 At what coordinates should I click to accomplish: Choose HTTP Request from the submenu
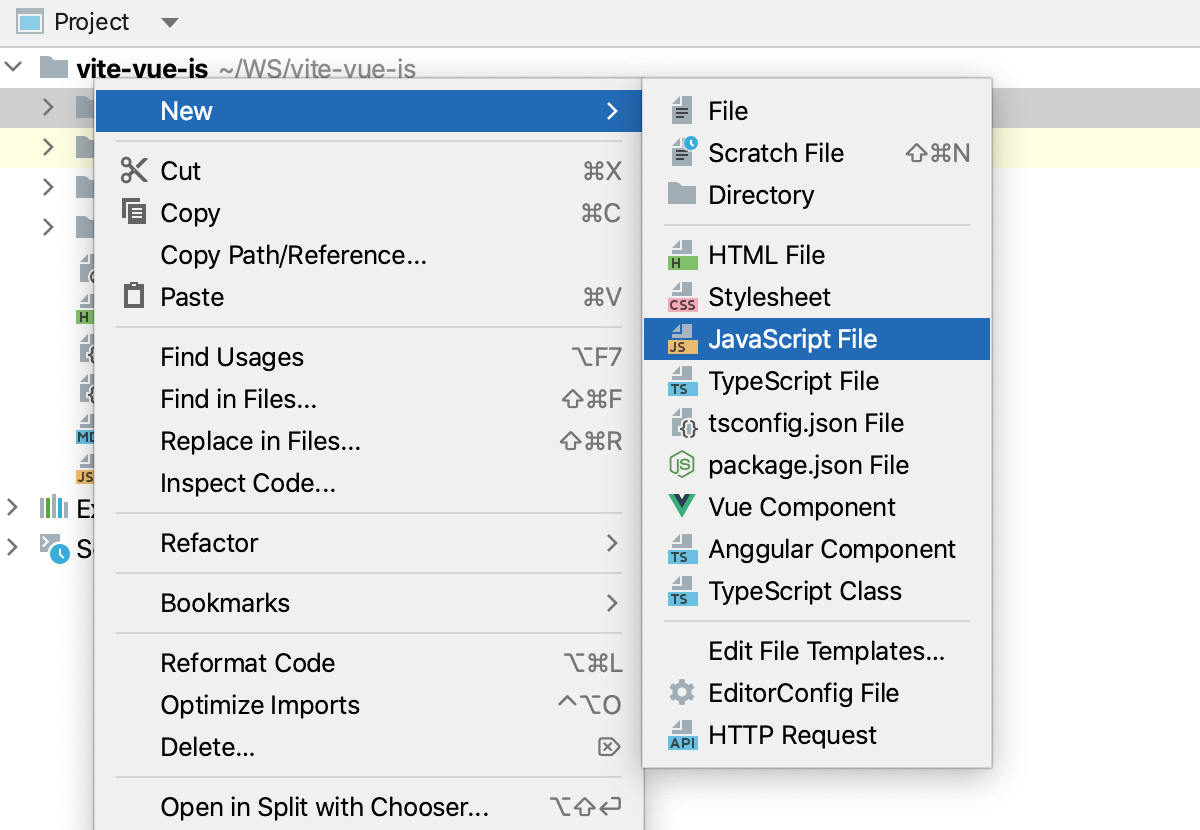pos(793,734)
